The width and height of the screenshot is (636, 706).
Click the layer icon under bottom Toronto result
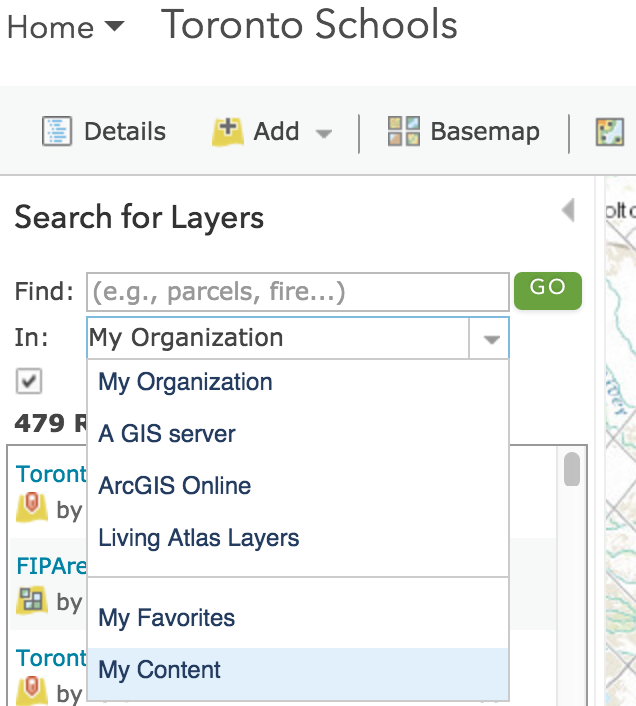[32, 691]
